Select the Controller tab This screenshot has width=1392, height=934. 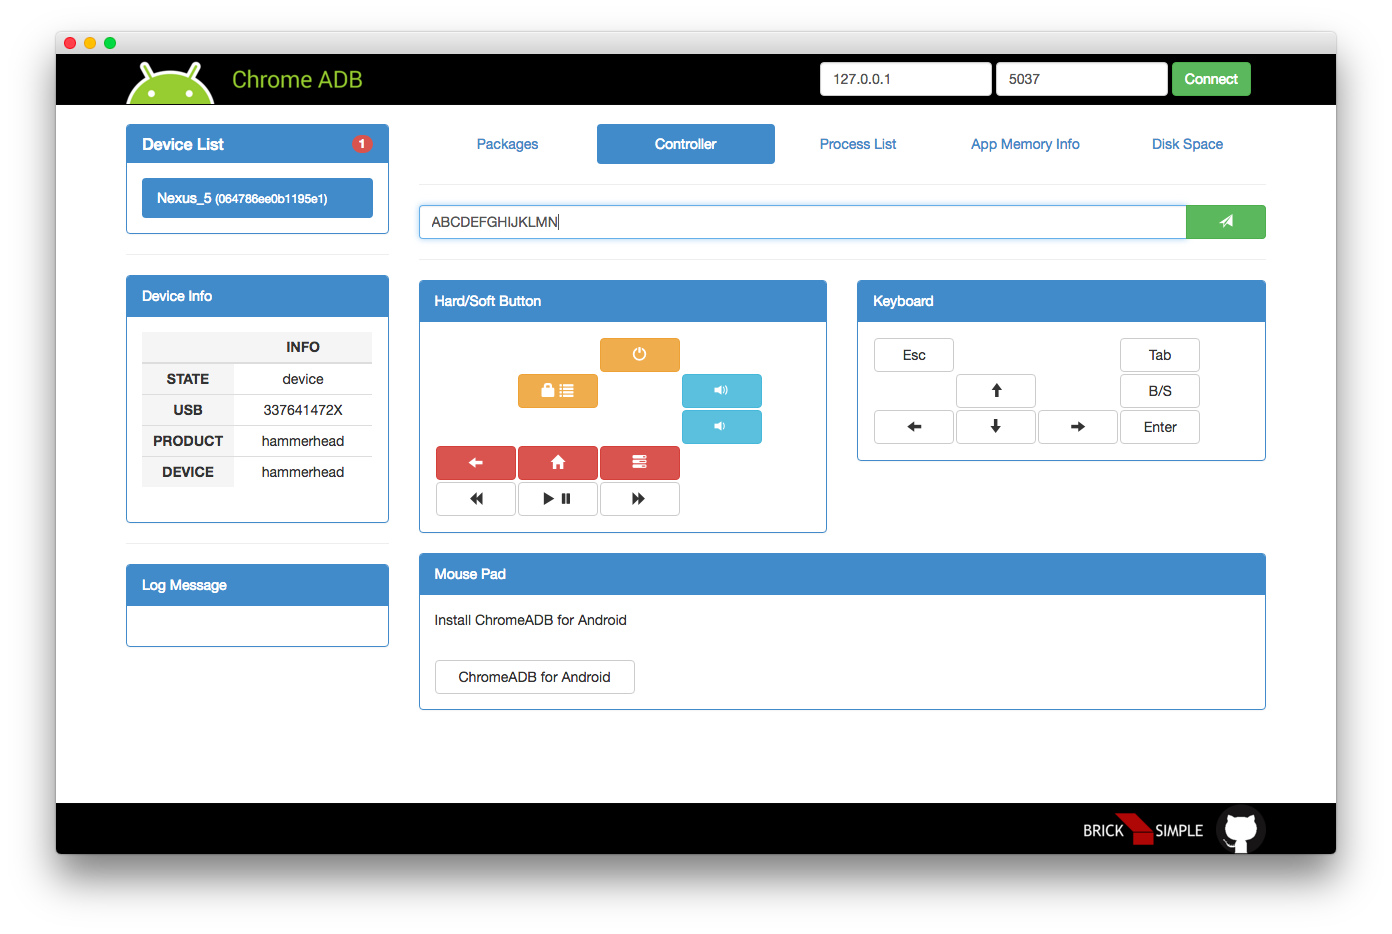[x=686, y=144]
